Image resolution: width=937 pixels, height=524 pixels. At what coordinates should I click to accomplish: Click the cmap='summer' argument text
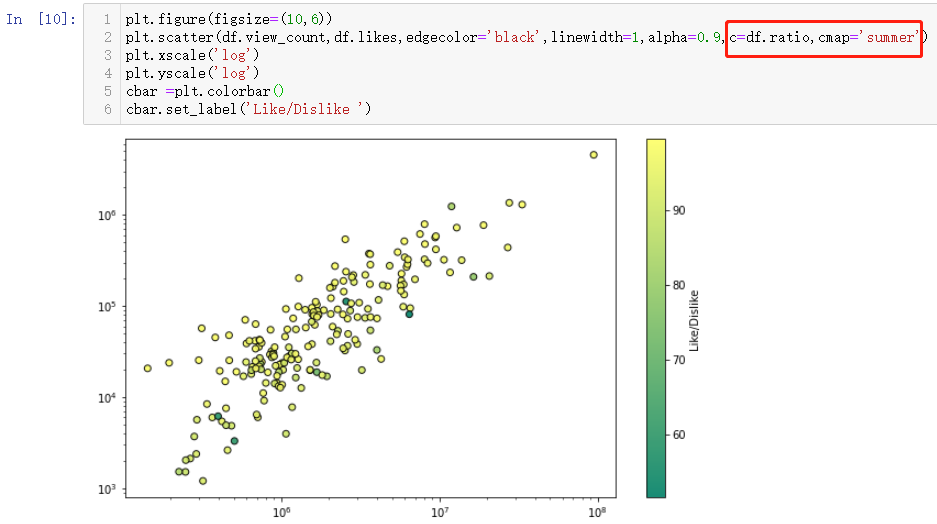[869, 37]
